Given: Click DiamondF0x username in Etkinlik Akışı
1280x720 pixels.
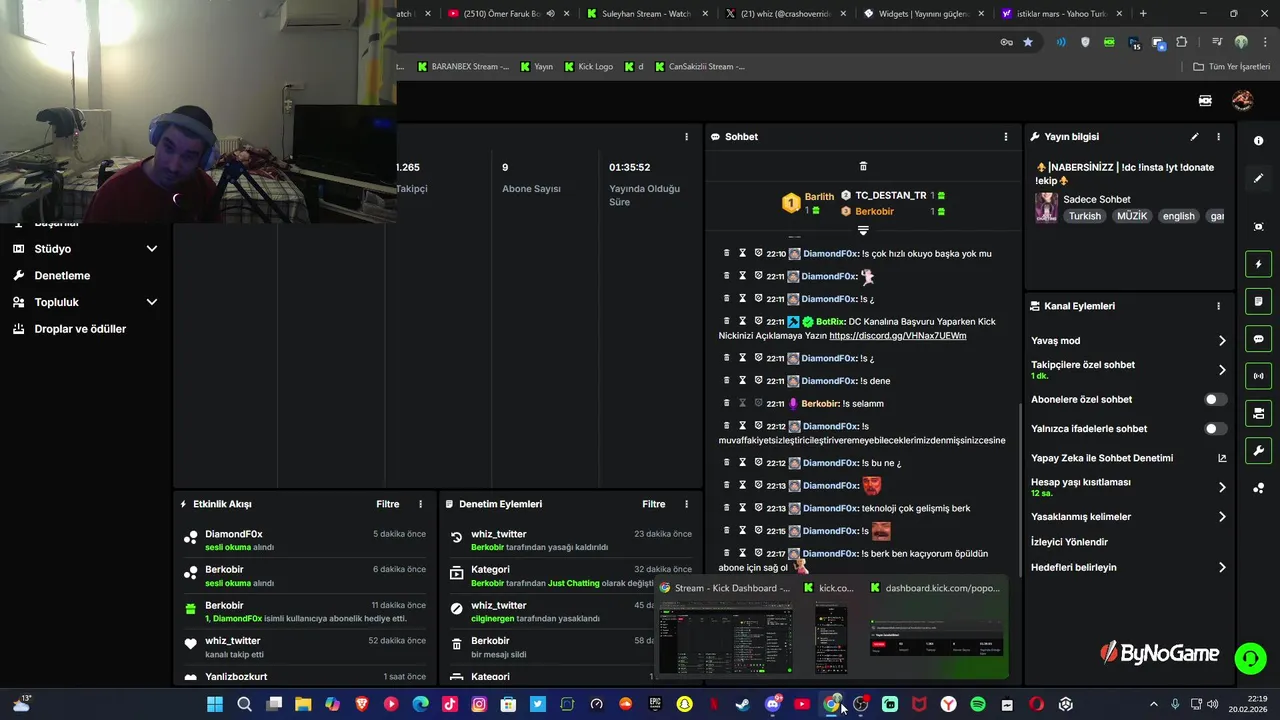Looking at the screenshot, I should 234,534.
